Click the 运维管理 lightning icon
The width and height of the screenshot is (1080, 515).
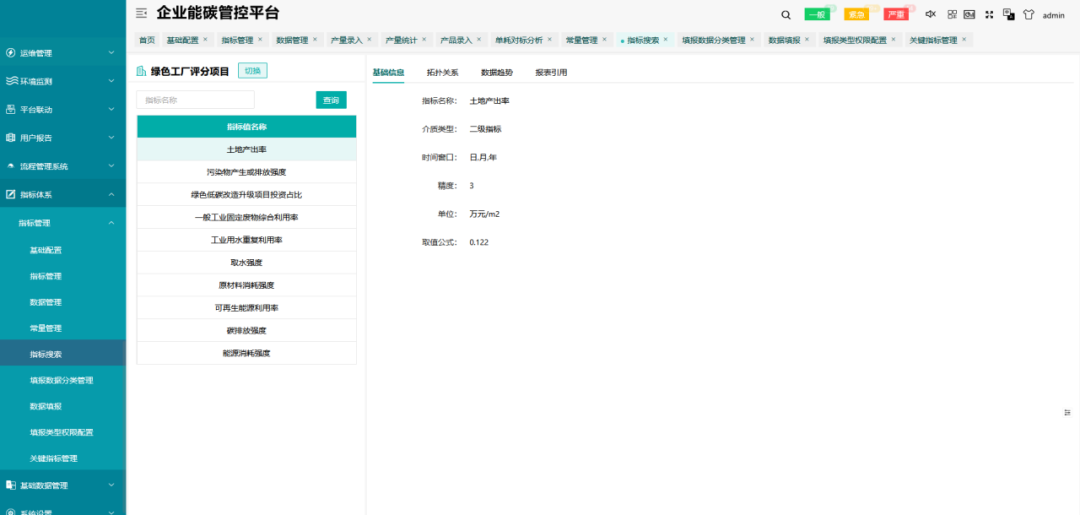[10, 53]
